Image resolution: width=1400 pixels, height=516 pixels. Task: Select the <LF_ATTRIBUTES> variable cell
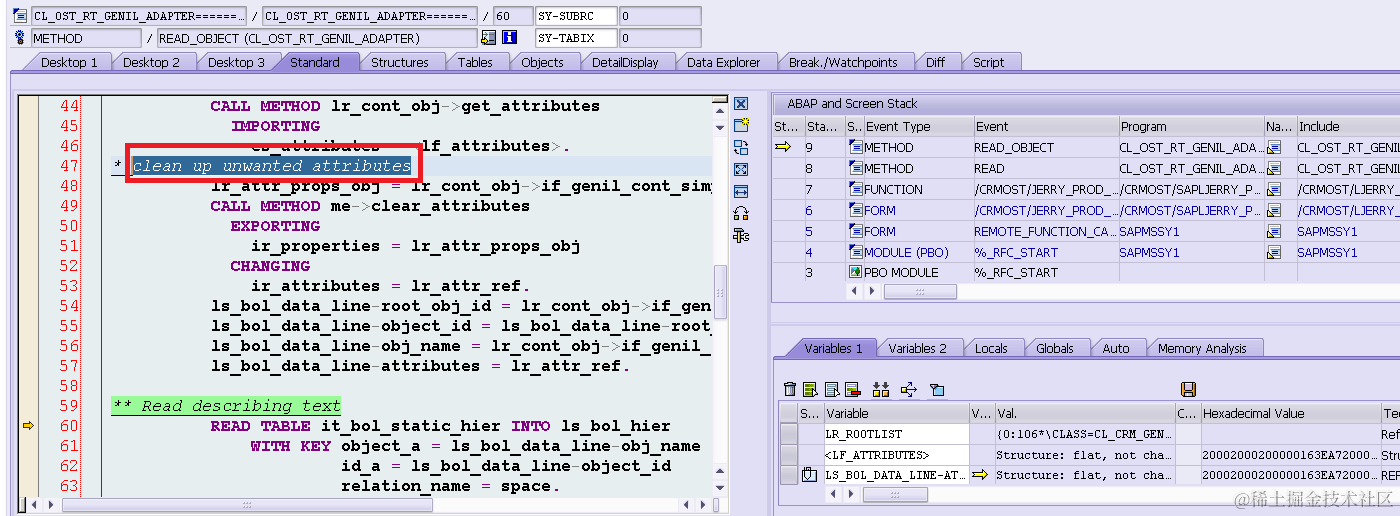(x=896, y=455)
